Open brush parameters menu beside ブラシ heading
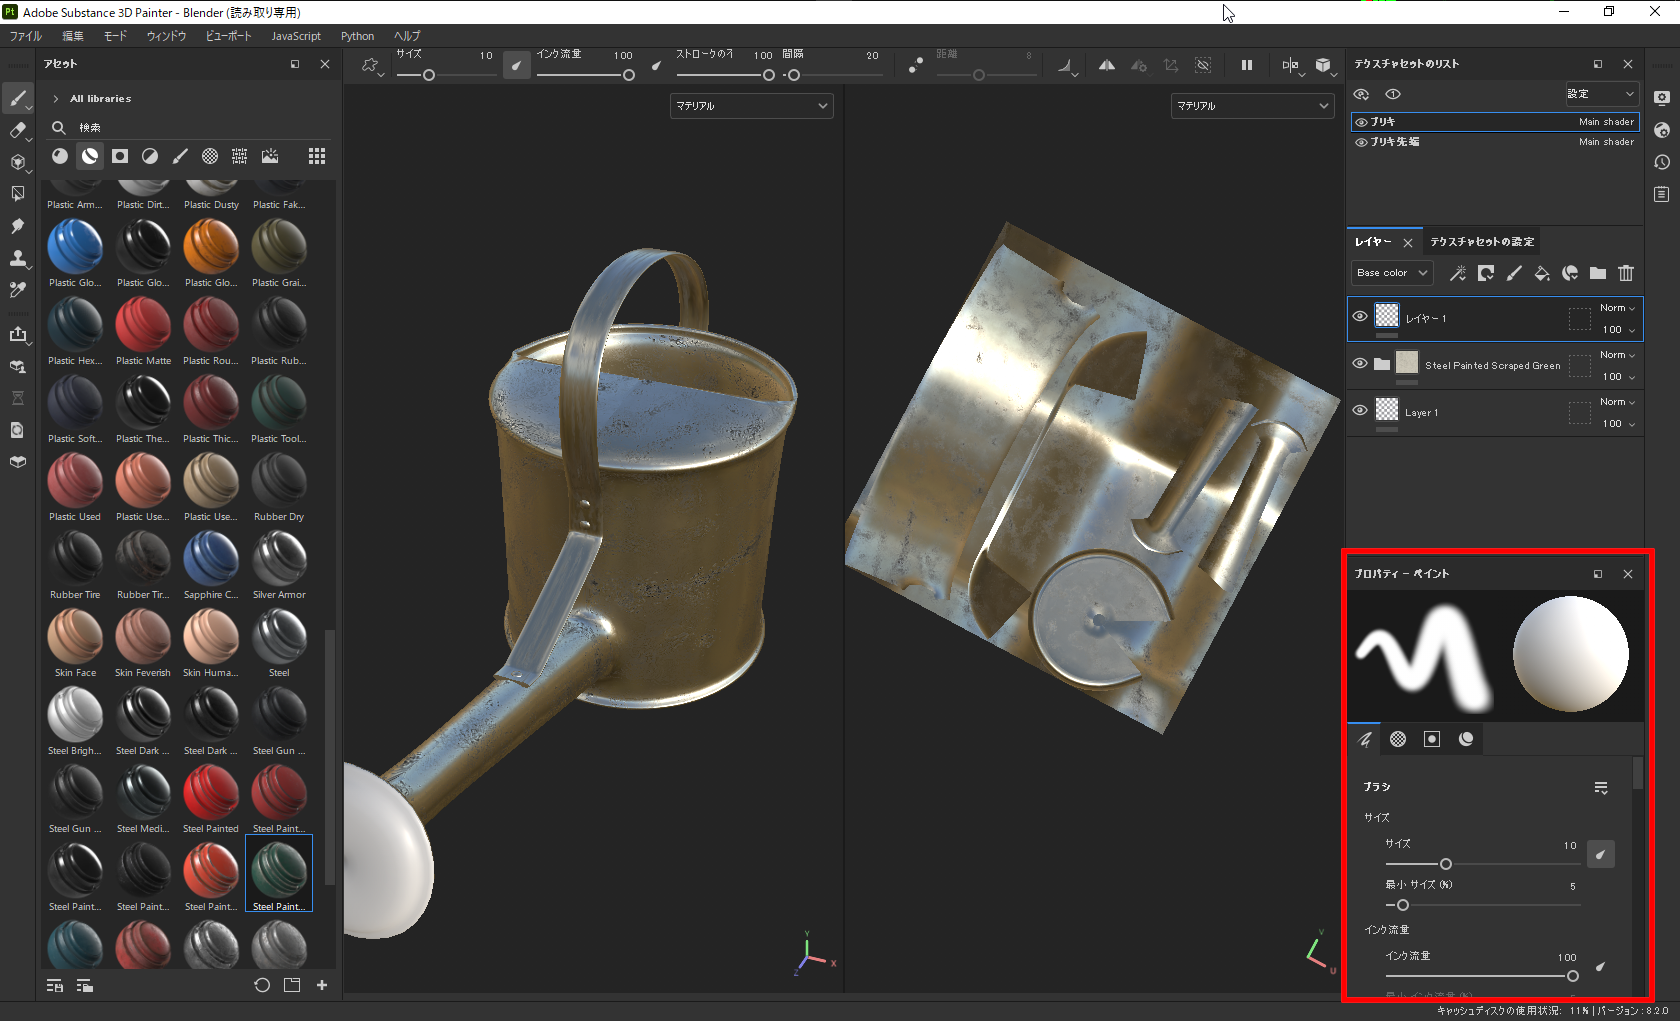 point(1601,788)
